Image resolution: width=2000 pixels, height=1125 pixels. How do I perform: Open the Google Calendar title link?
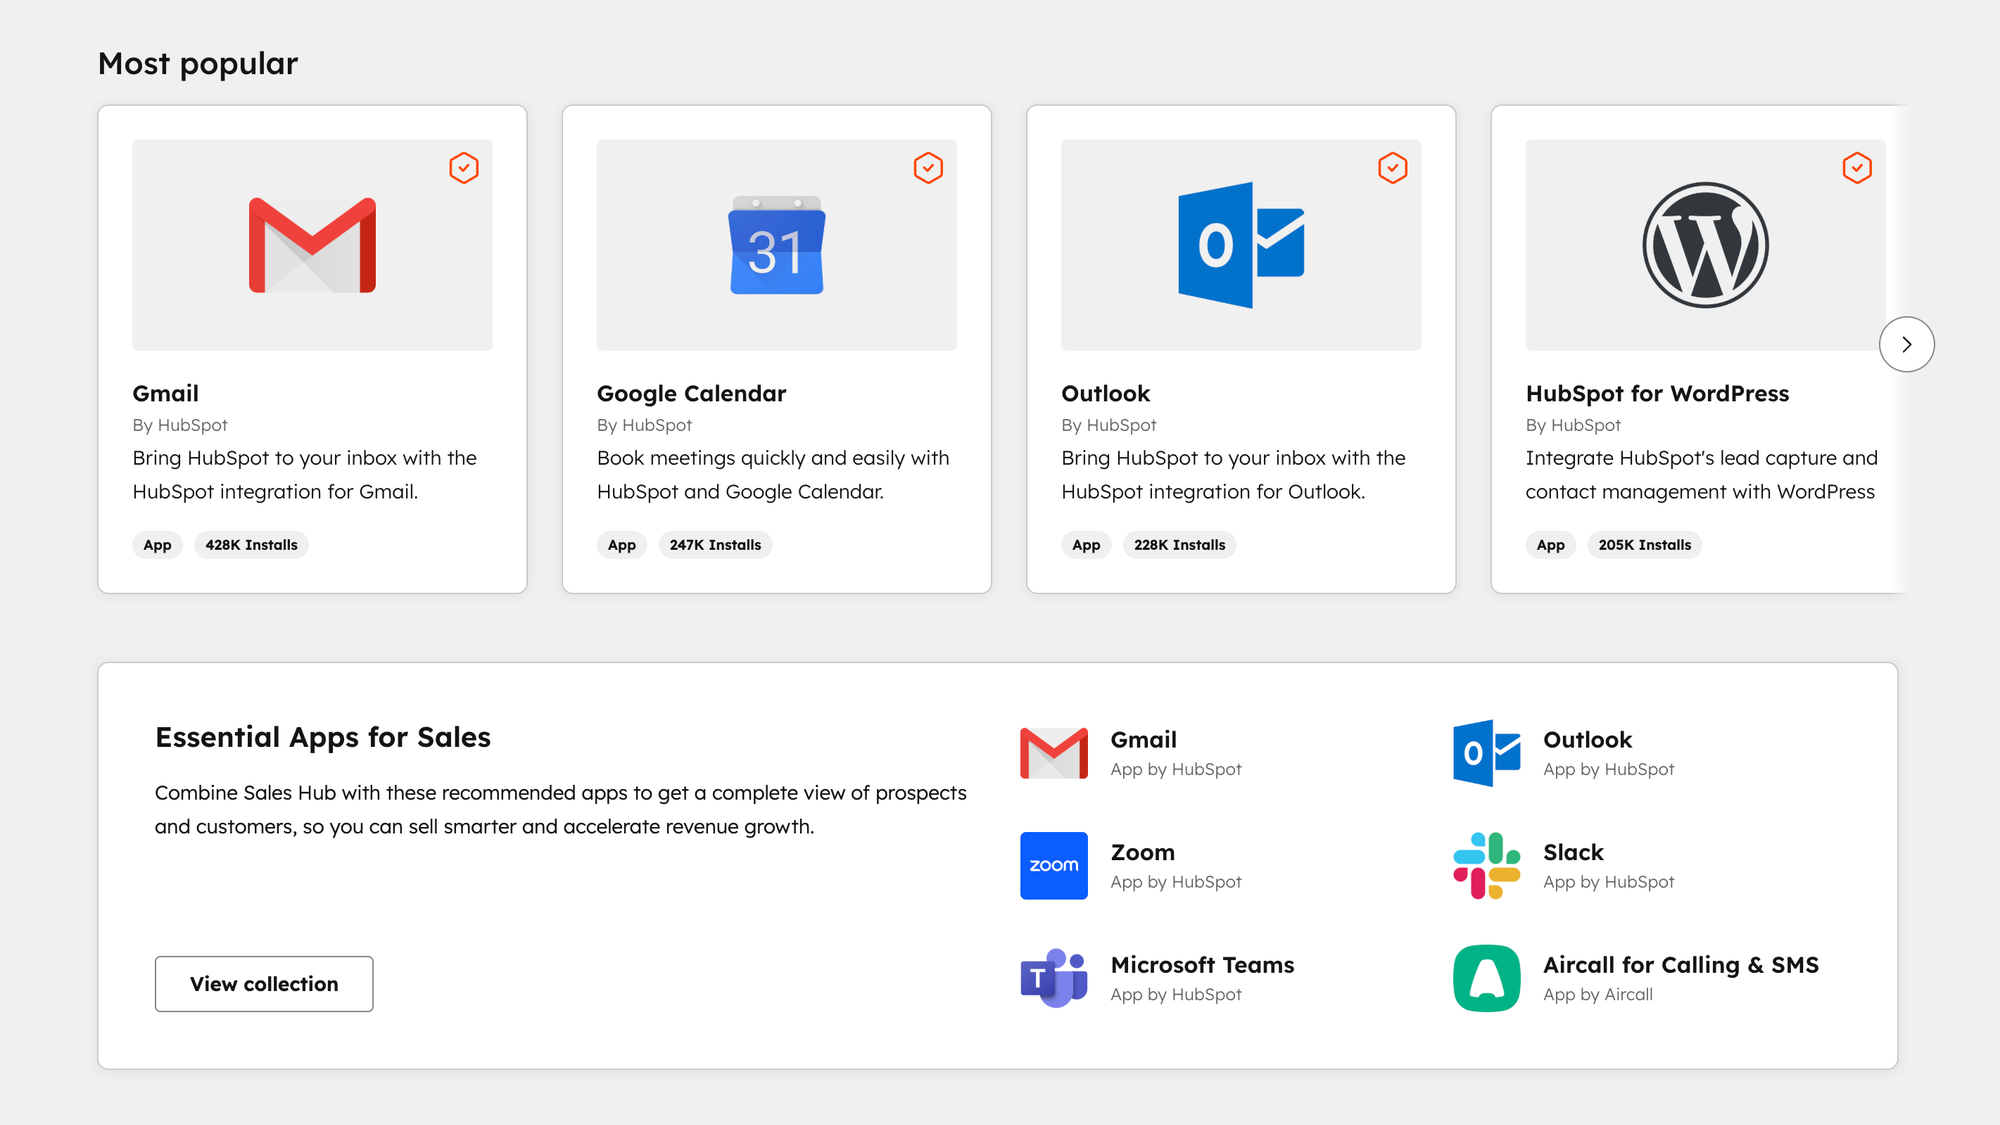click(691, 393)
